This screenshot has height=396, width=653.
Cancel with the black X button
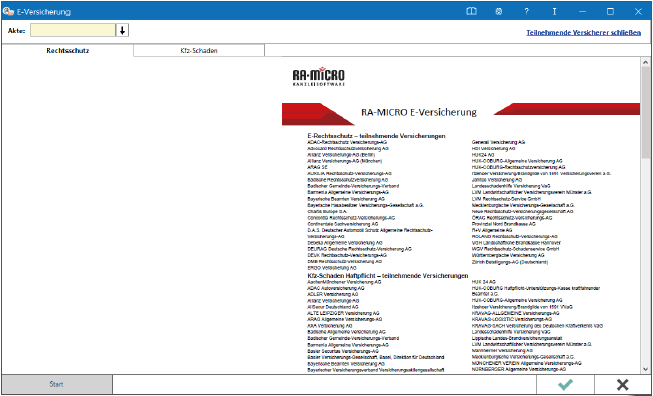tap(623, 385)
